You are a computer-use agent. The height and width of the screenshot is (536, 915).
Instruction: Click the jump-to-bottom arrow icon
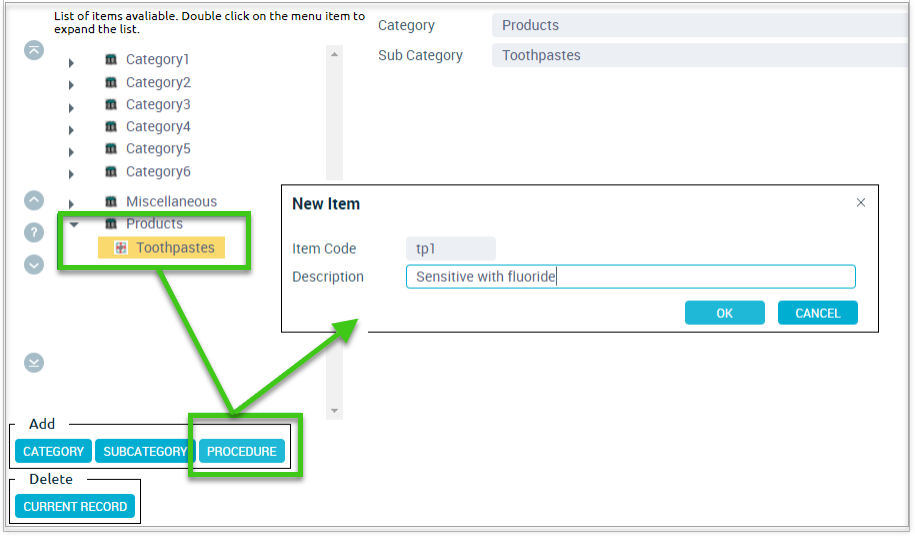click(x=34, y=363)
